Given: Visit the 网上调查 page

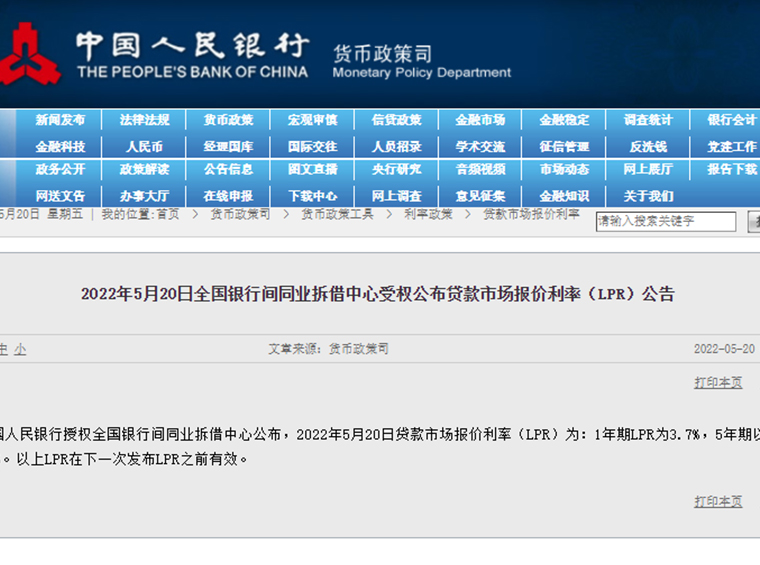Looking at the screenshot, I should [396, 196].
